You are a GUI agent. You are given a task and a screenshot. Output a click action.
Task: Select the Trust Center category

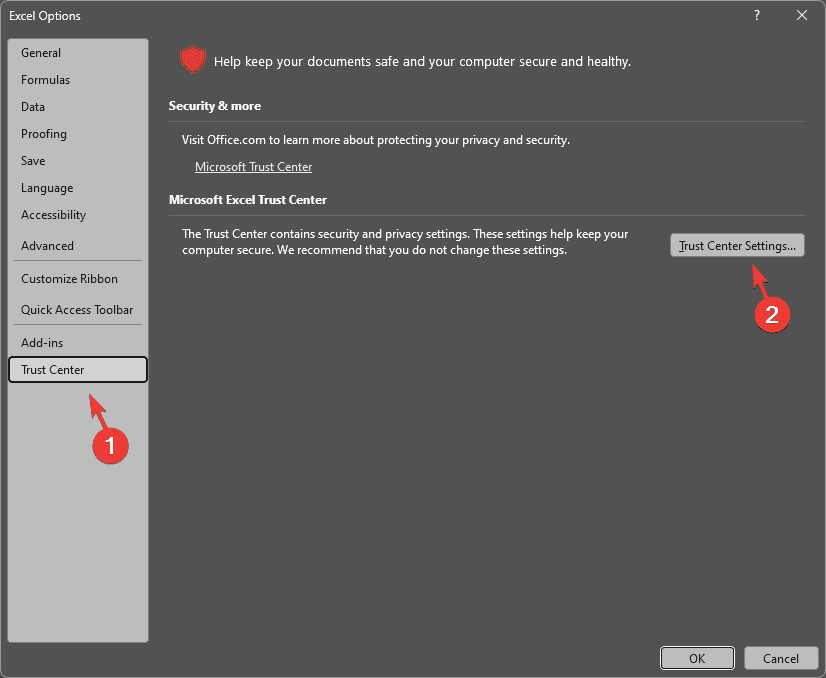(53, 370)
